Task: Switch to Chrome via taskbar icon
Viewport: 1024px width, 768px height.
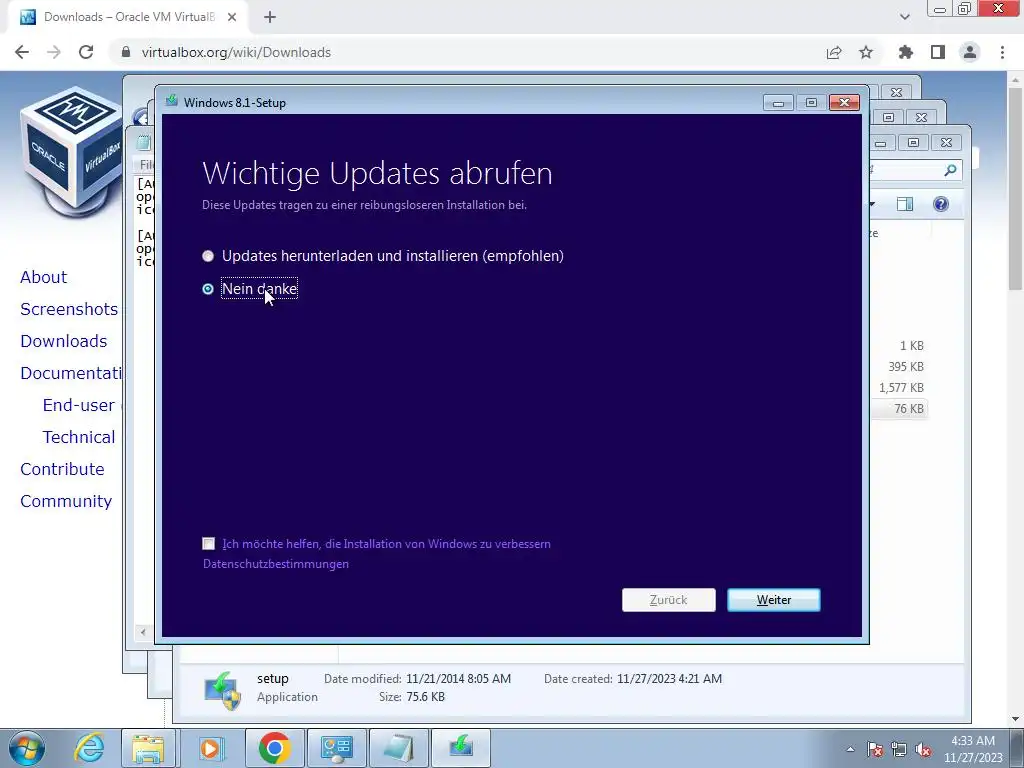Action: [x=274, y=748]
